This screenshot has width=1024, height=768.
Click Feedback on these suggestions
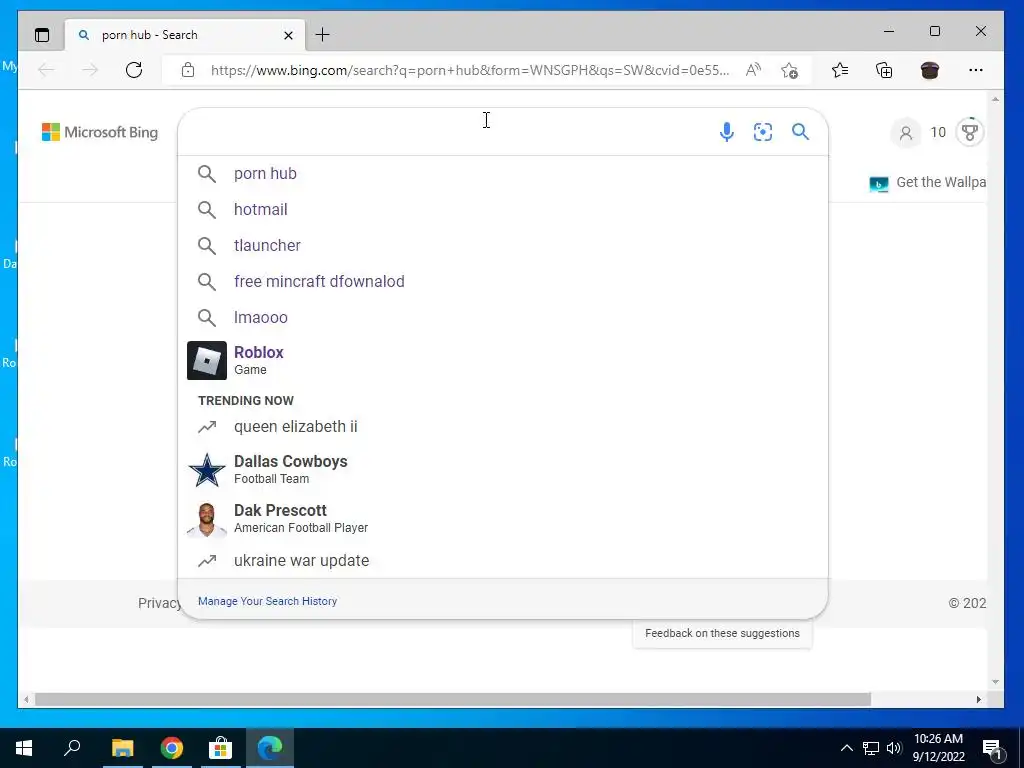(x=722, y=633)
